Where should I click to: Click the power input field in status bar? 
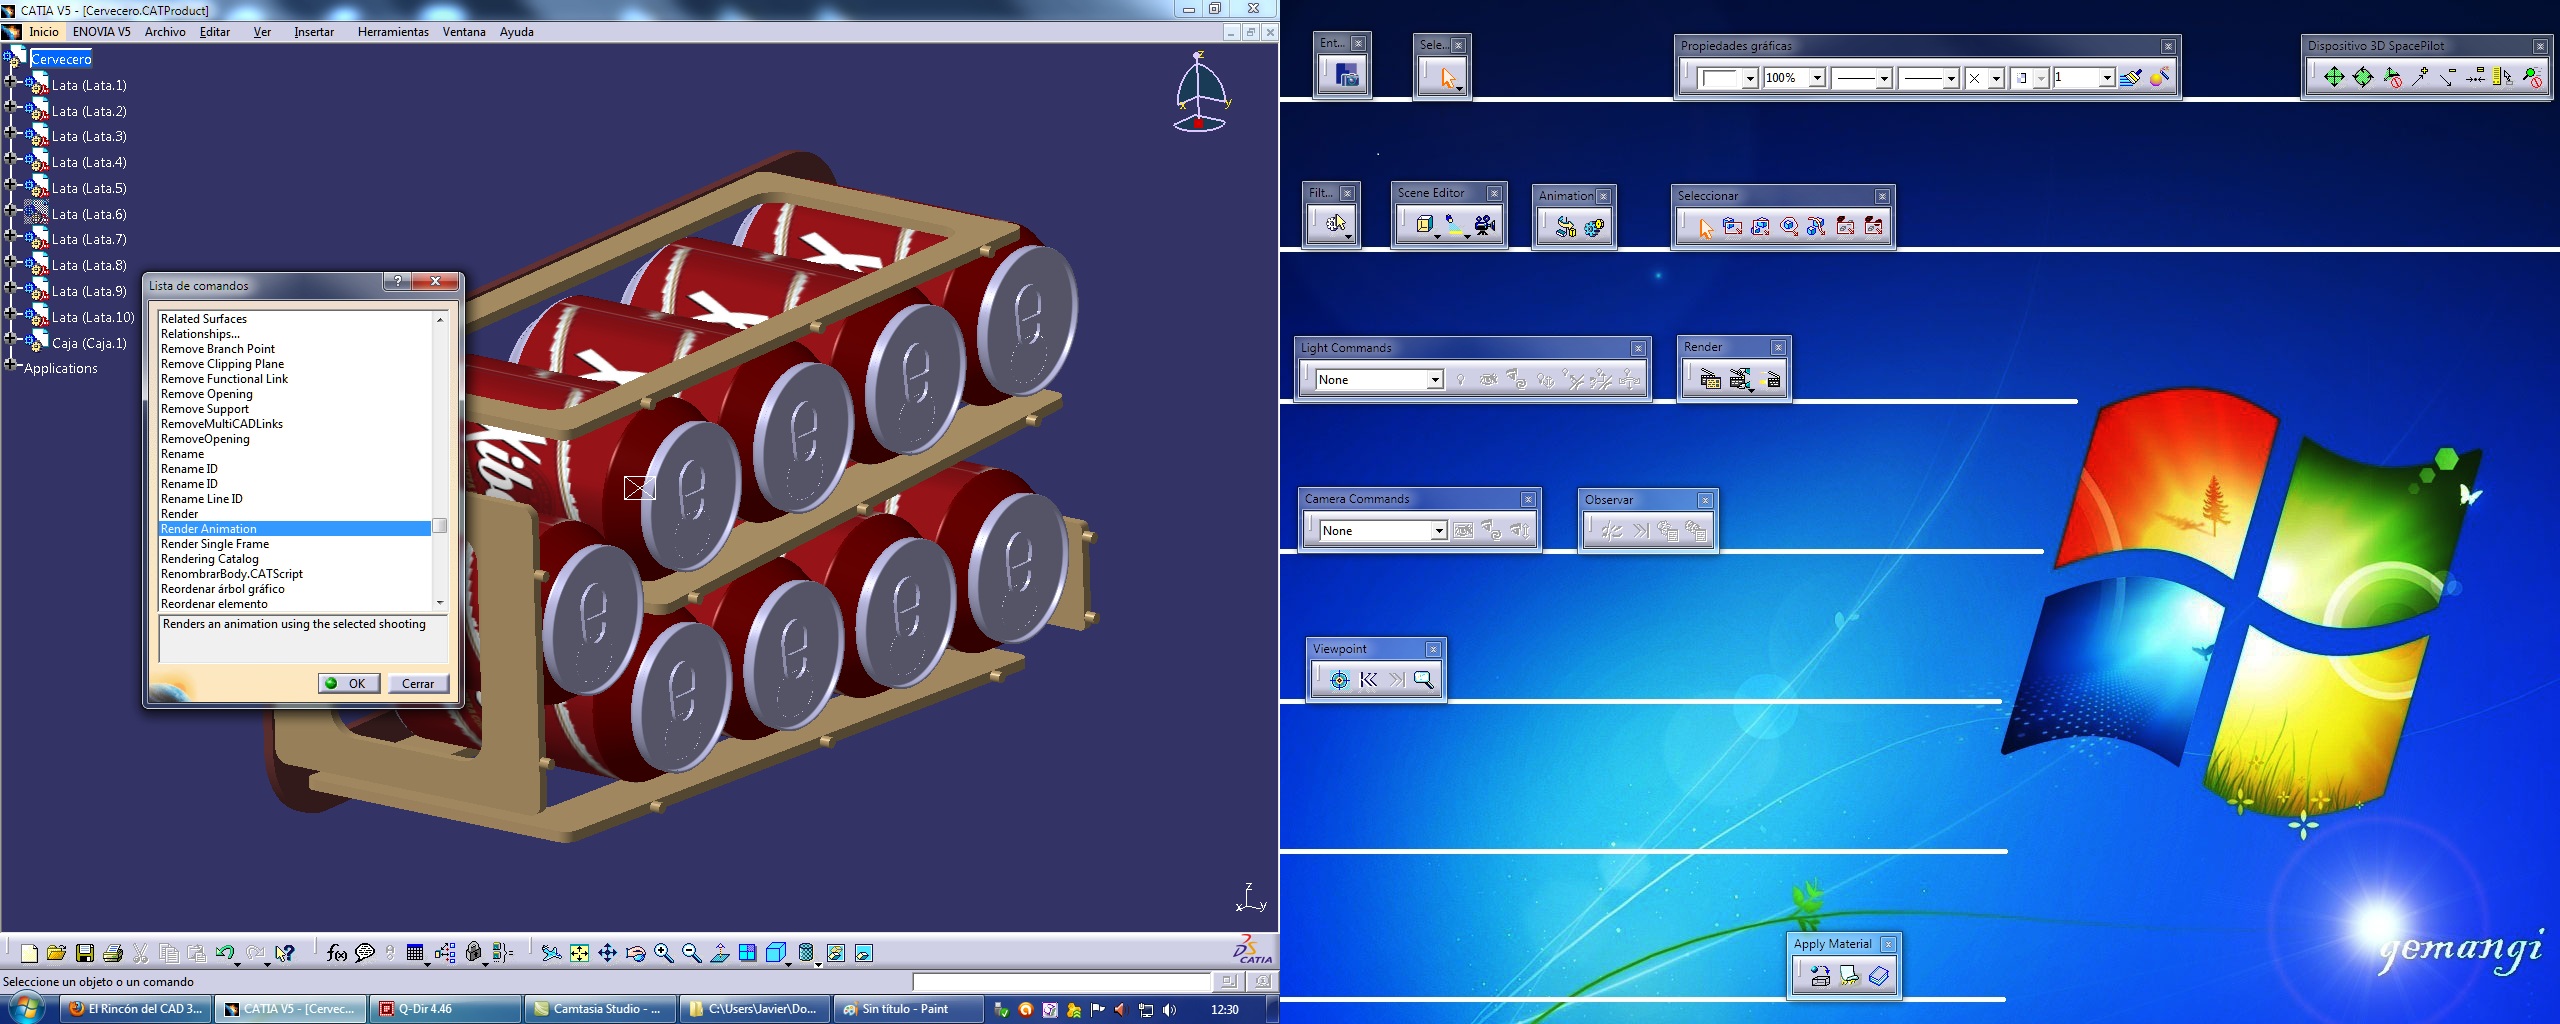[1062, 982]
